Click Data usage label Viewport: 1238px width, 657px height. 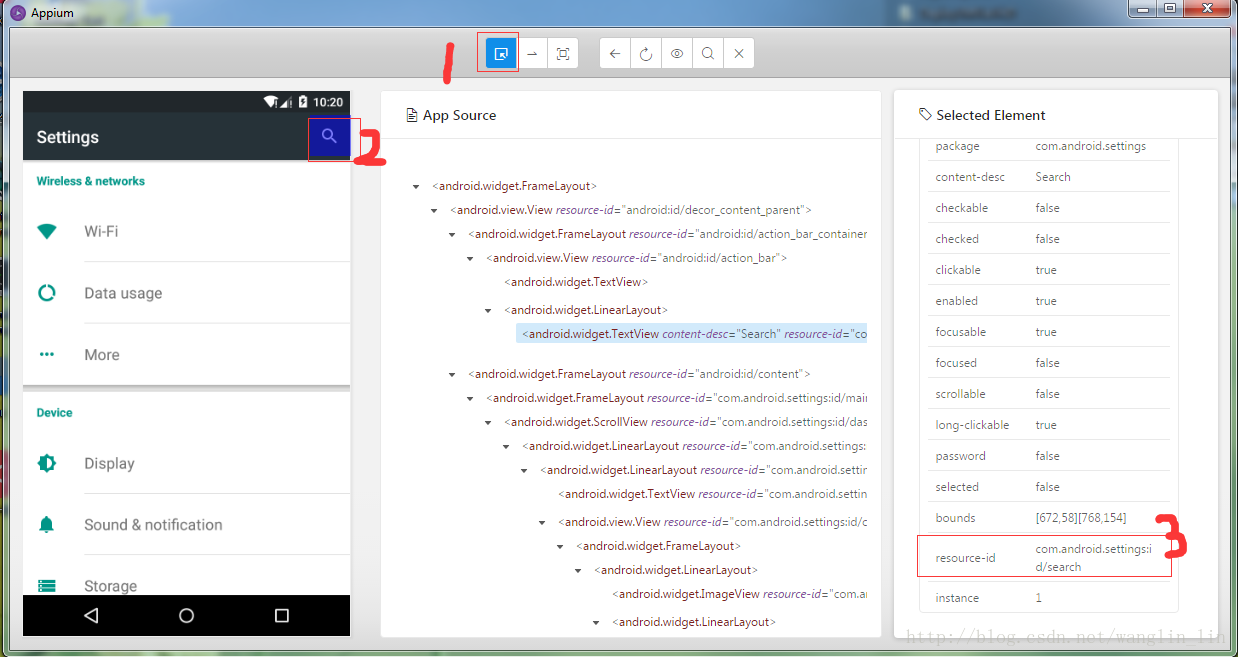(123, 293)
